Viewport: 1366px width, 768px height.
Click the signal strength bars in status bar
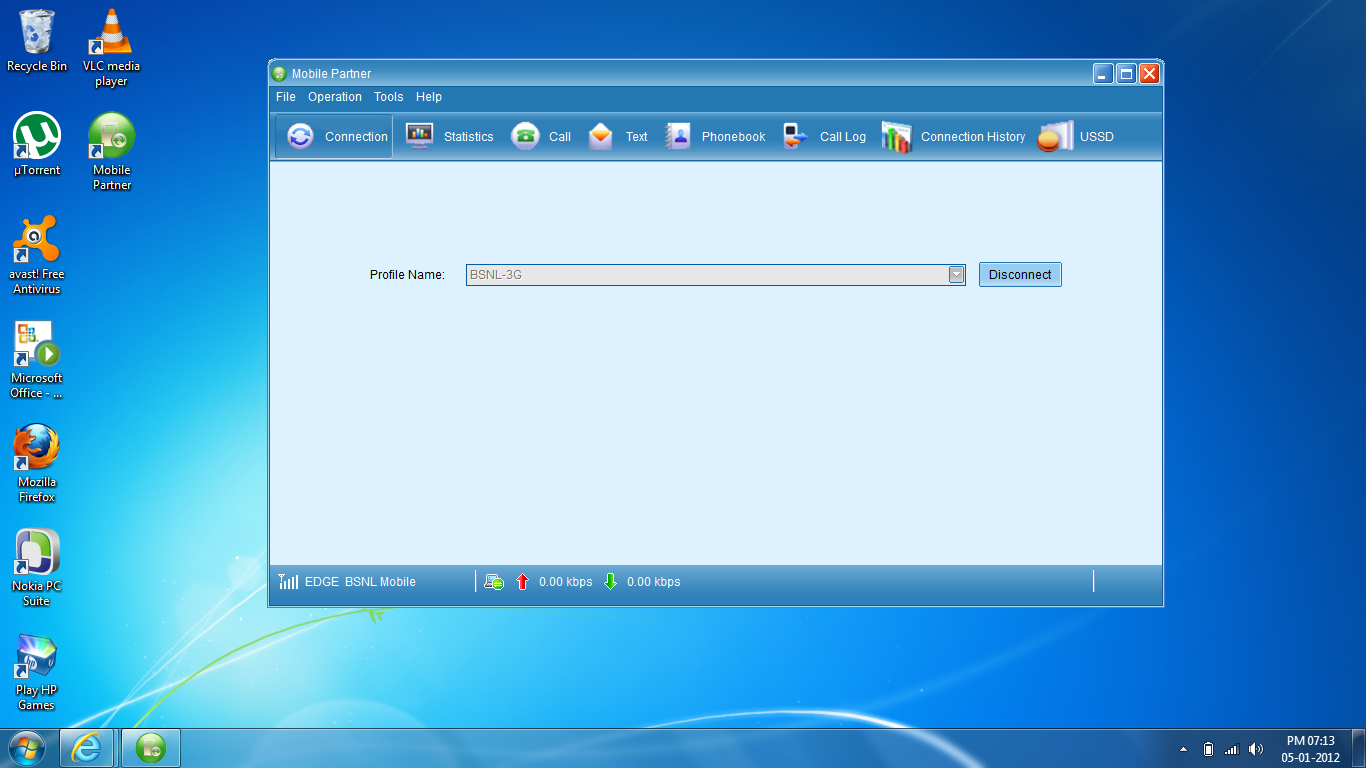[x=288, y=582]
